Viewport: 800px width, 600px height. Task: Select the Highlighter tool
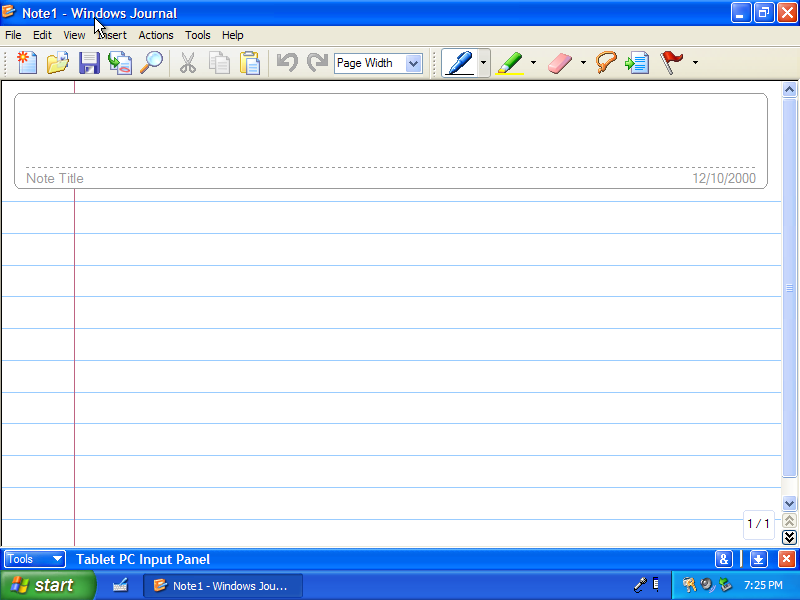coord(510,63)
